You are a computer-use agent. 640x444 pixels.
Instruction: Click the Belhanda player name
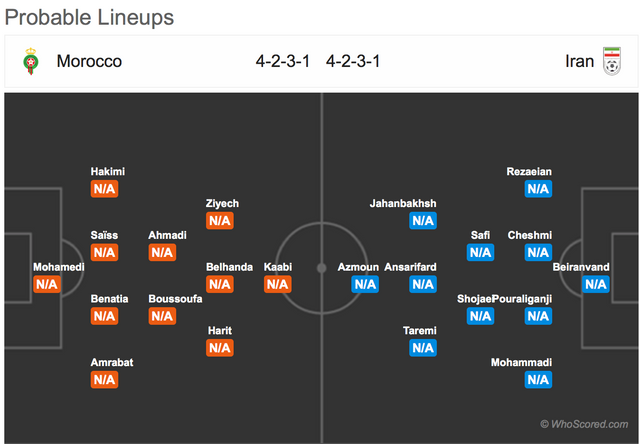[x=229, y=267]
